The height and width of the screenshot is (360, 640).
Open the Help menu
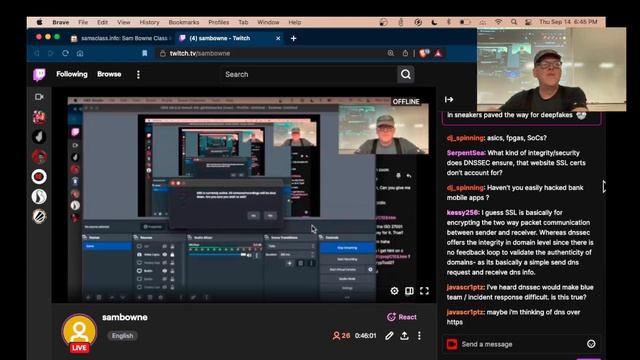point(295,22)
